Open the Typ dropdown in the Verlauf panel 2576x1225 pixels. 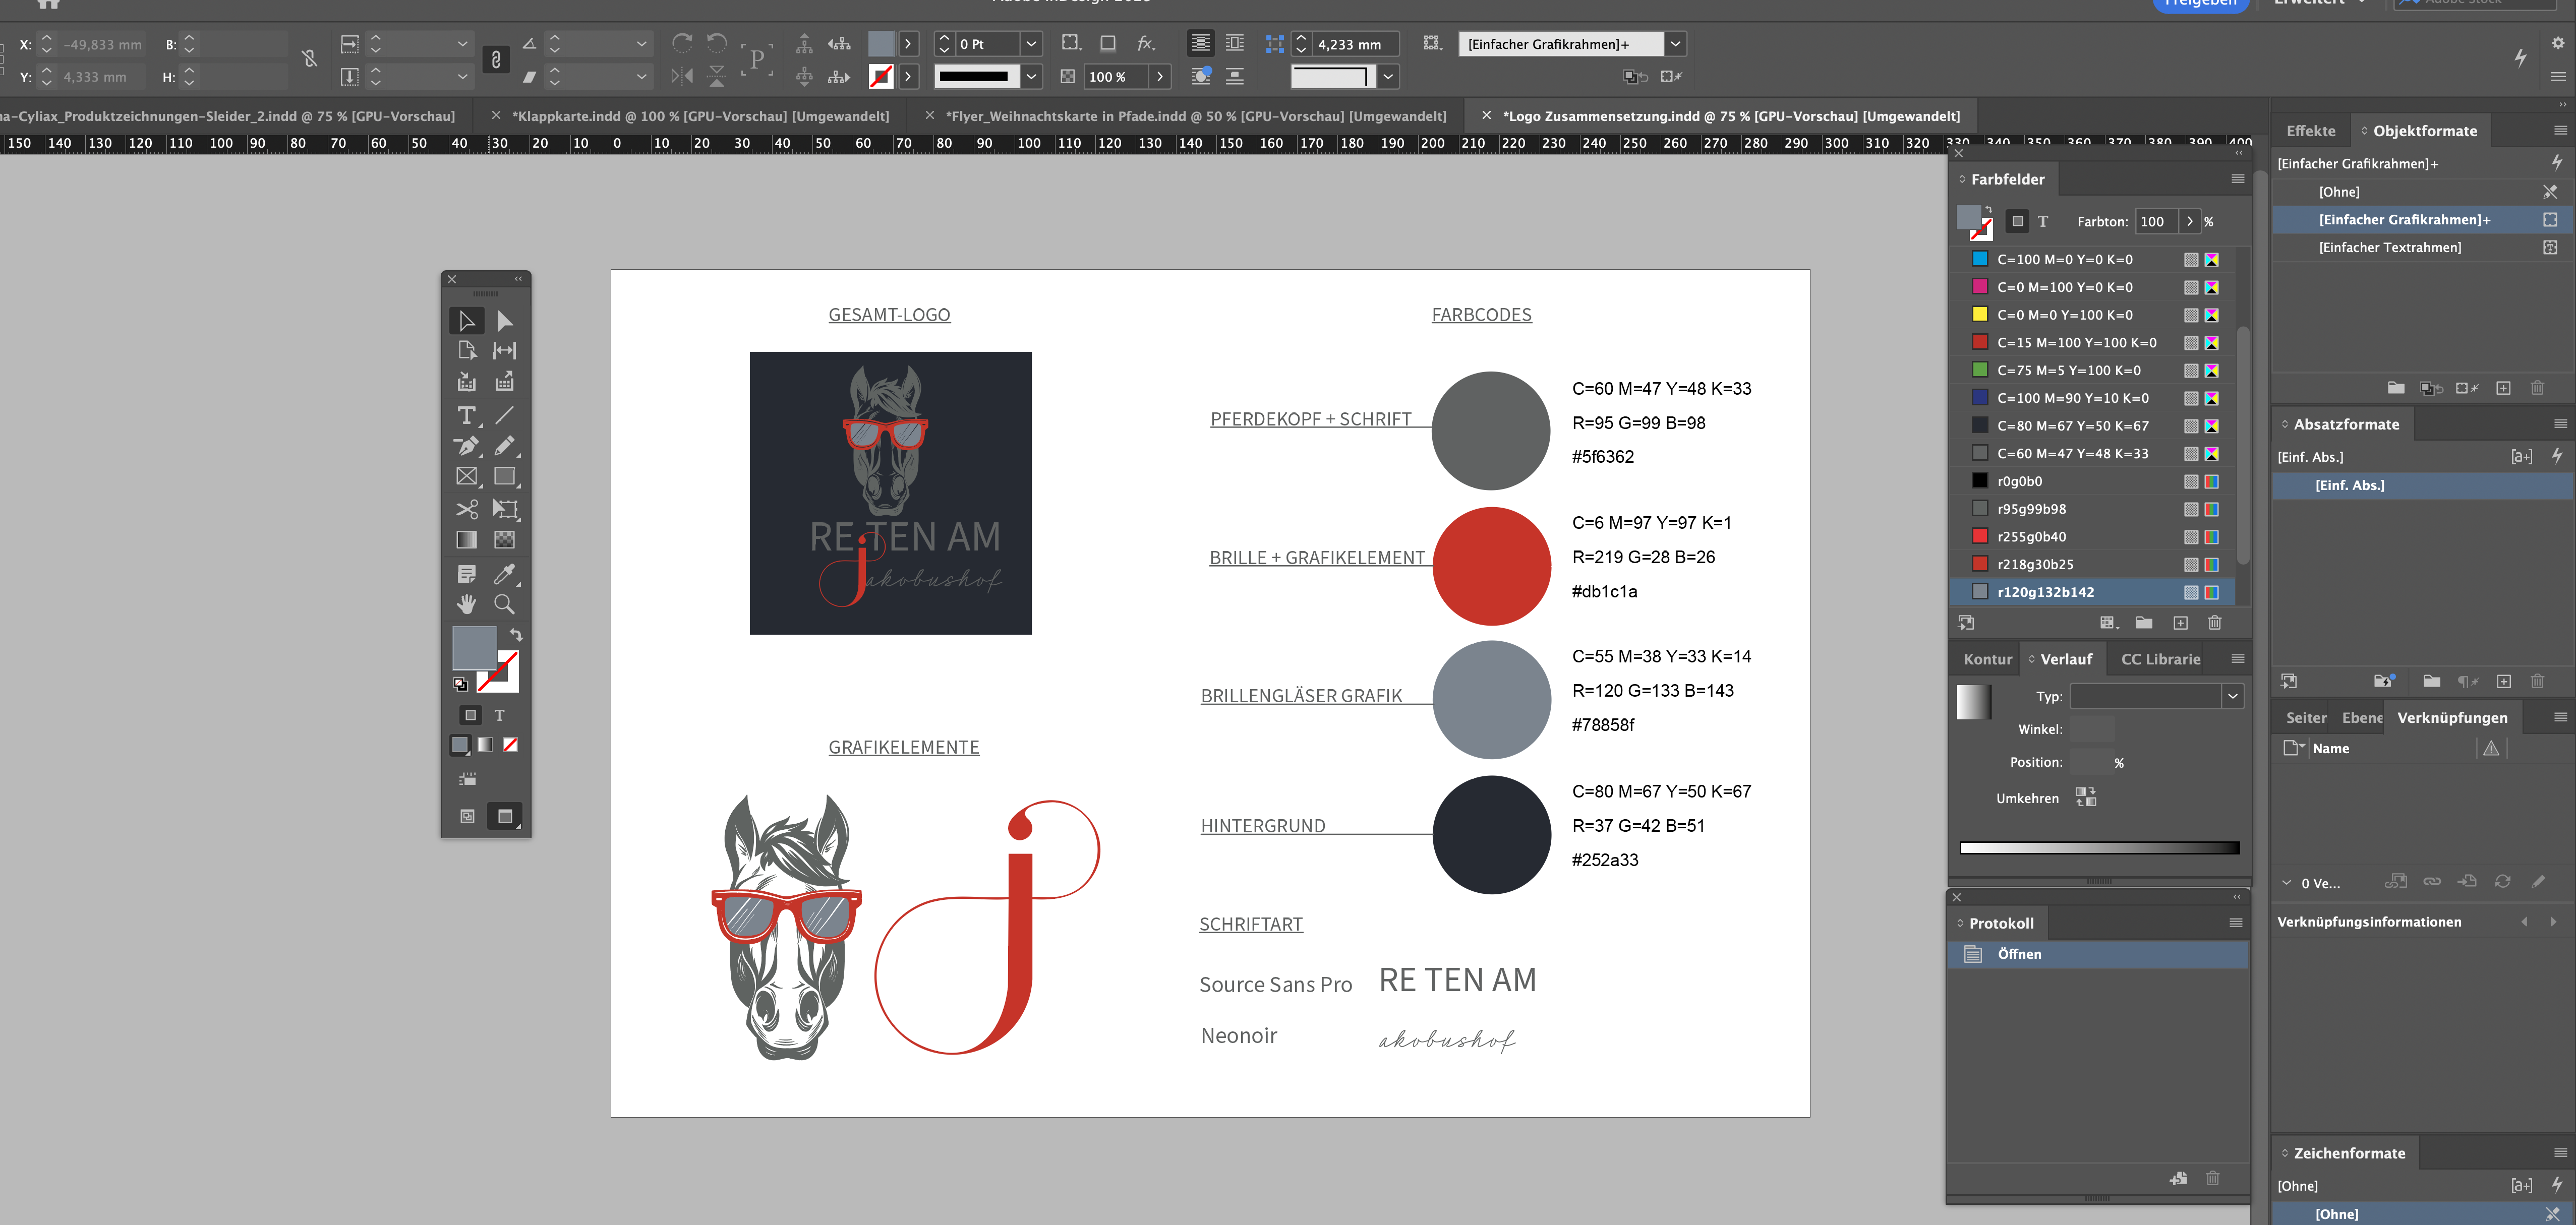2233,696
